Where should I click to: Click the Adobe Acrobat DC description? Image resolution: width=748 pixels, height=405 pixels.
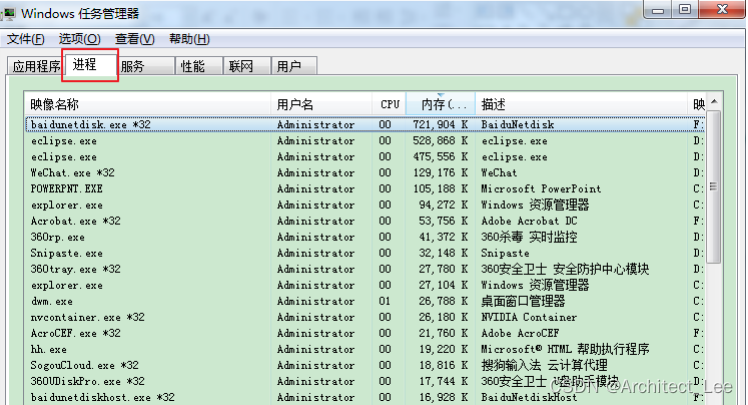[529, 221]
